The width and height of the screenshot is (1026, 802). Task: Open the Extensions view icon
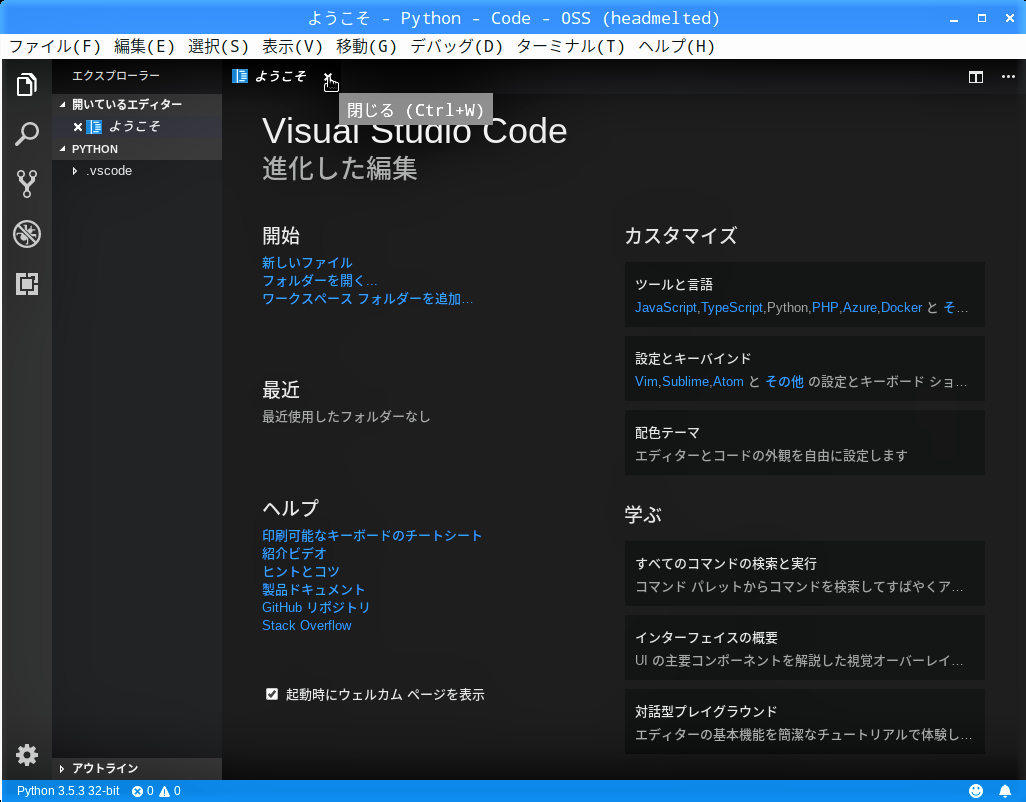27,284
